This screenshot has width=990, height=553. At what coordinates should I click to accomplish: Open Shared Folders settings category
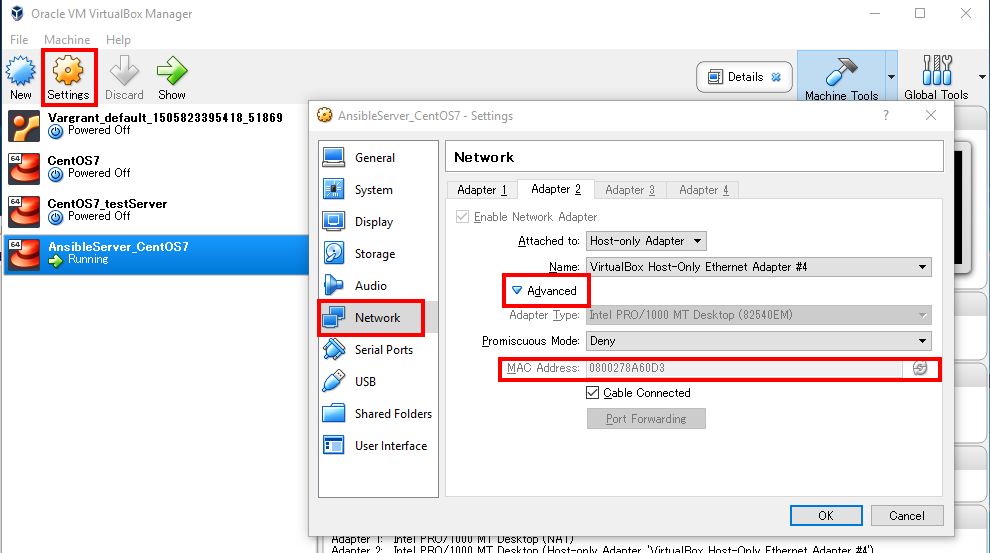point(378,413)
